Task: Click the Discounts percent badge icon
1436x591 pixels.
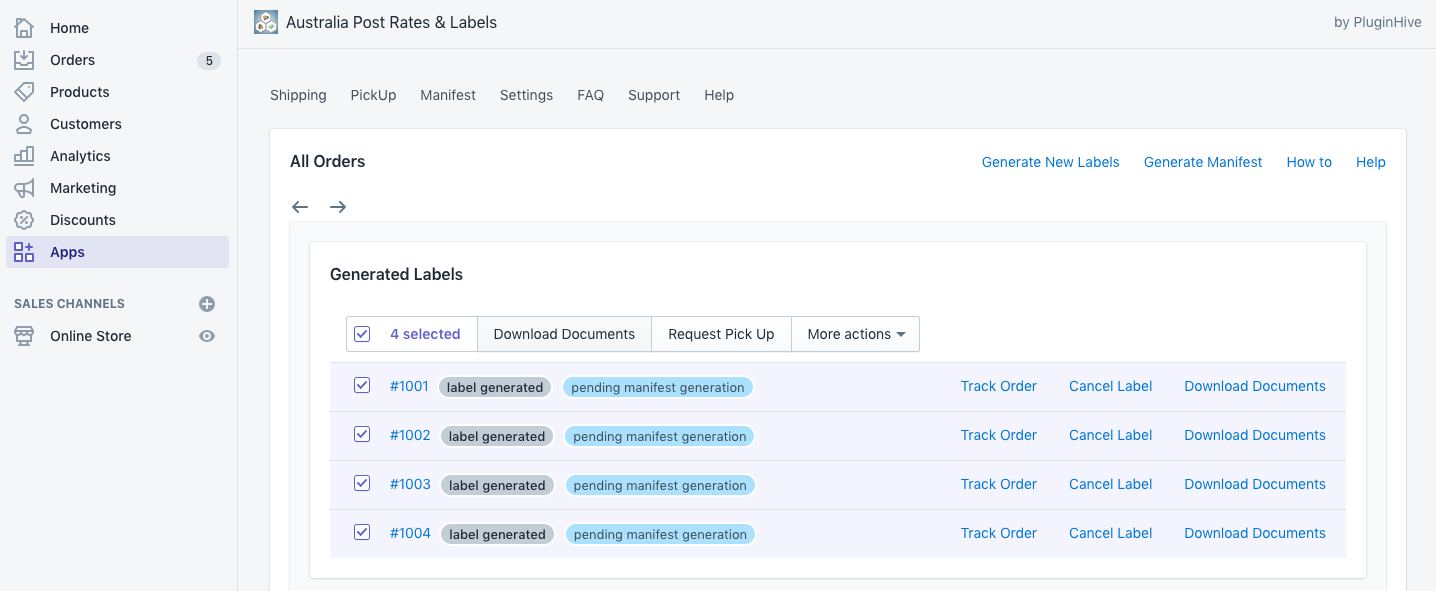Action: pyautogui.click(x=24, y=220)
